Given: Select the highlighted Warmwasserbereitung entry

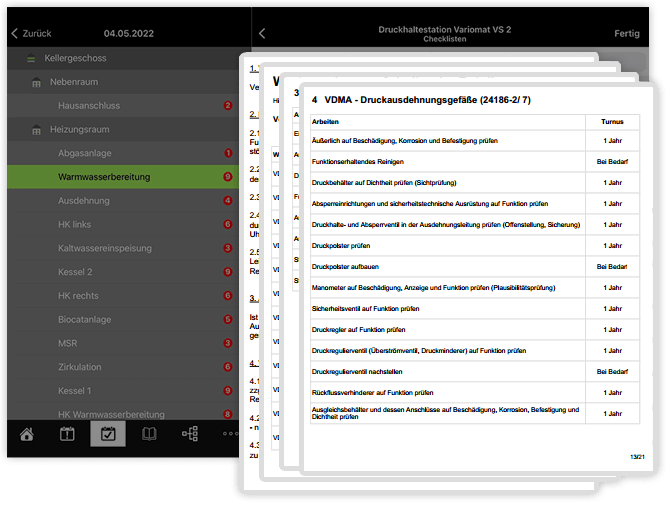Looking at the screenshot, I should [x=123, y=177].
